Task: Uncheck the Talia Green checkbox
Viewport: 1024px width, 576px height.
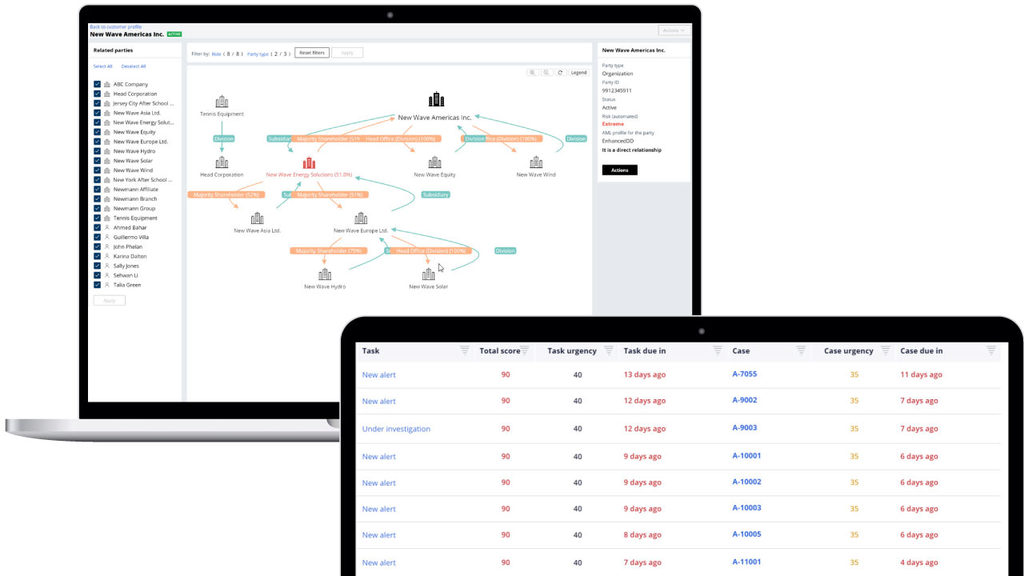Action: (x=97, y=285)
